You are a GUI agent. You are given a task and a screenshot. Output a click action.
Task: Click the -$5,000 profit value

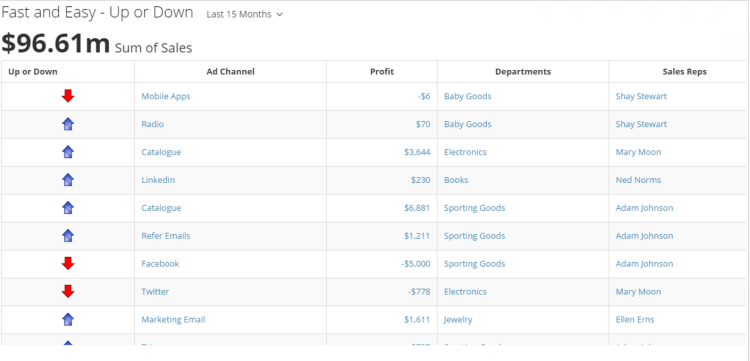coord(416,263)
